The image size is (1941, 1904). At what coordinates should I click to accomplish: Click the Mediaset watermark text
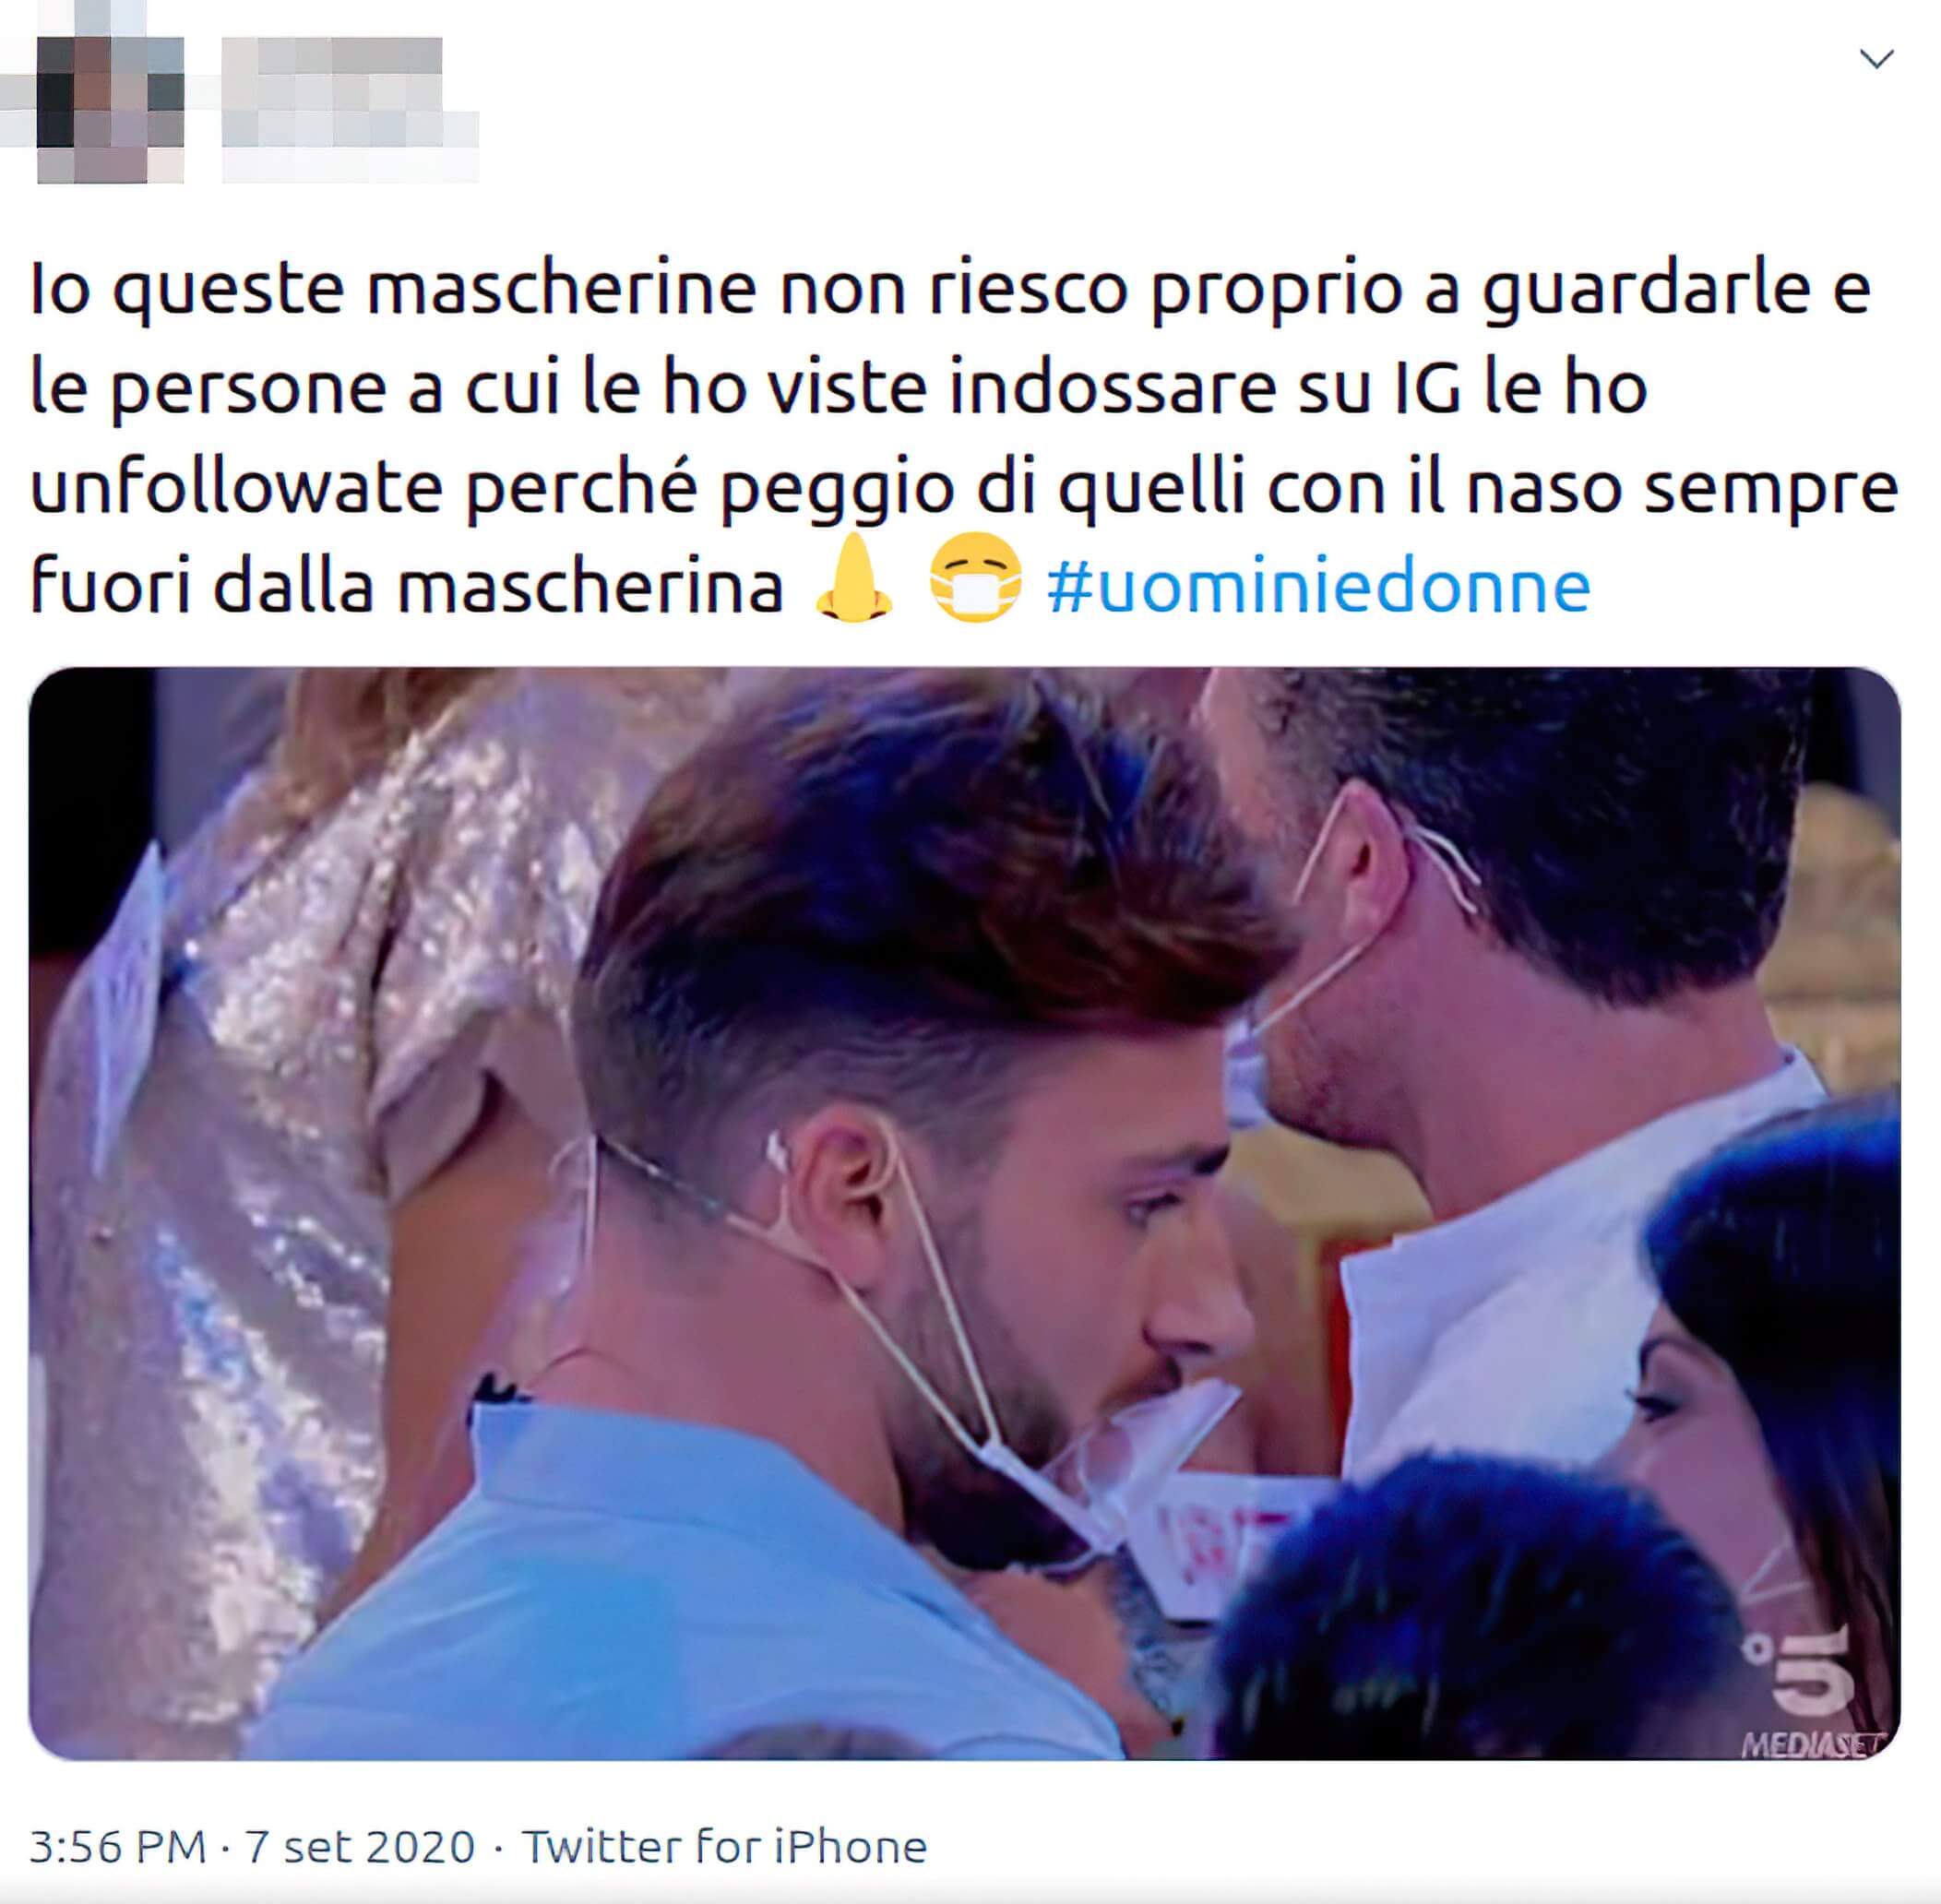point(1810,1745)
